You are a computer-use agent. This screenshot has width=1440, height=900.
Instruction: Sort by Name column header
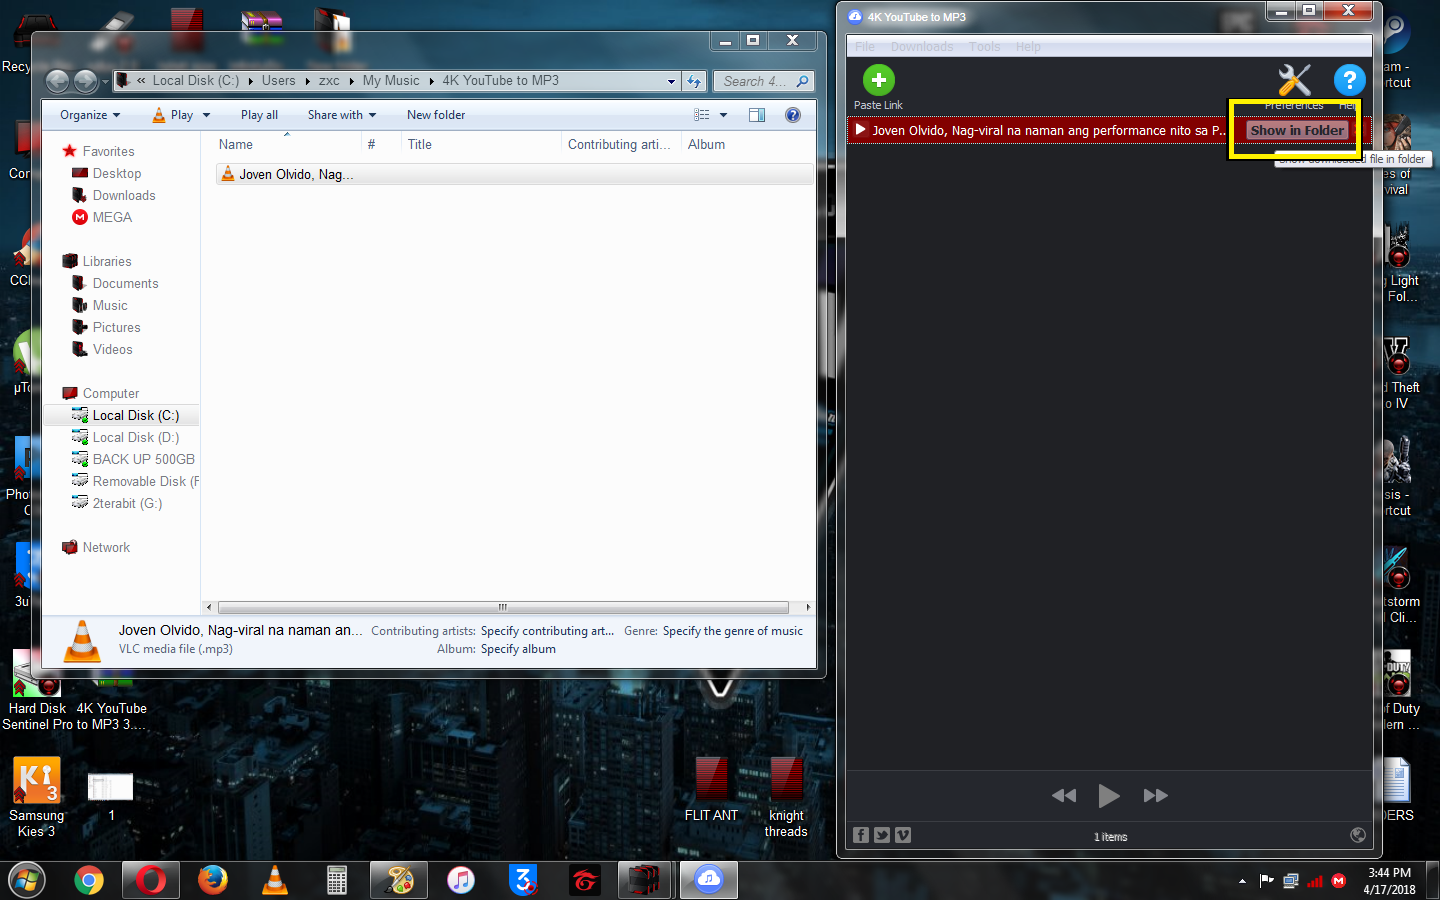click(x=286, y=144)
